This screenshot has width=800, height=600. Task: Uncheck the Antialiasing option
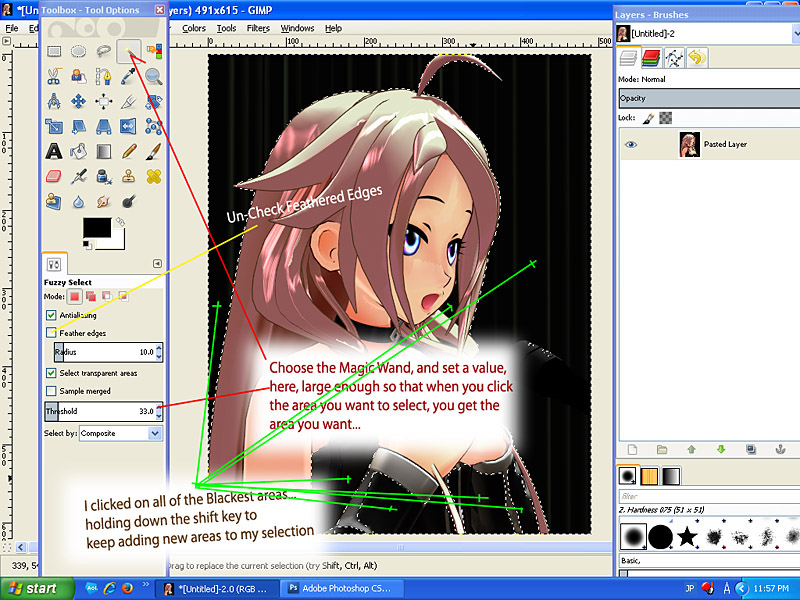[50, 315]
